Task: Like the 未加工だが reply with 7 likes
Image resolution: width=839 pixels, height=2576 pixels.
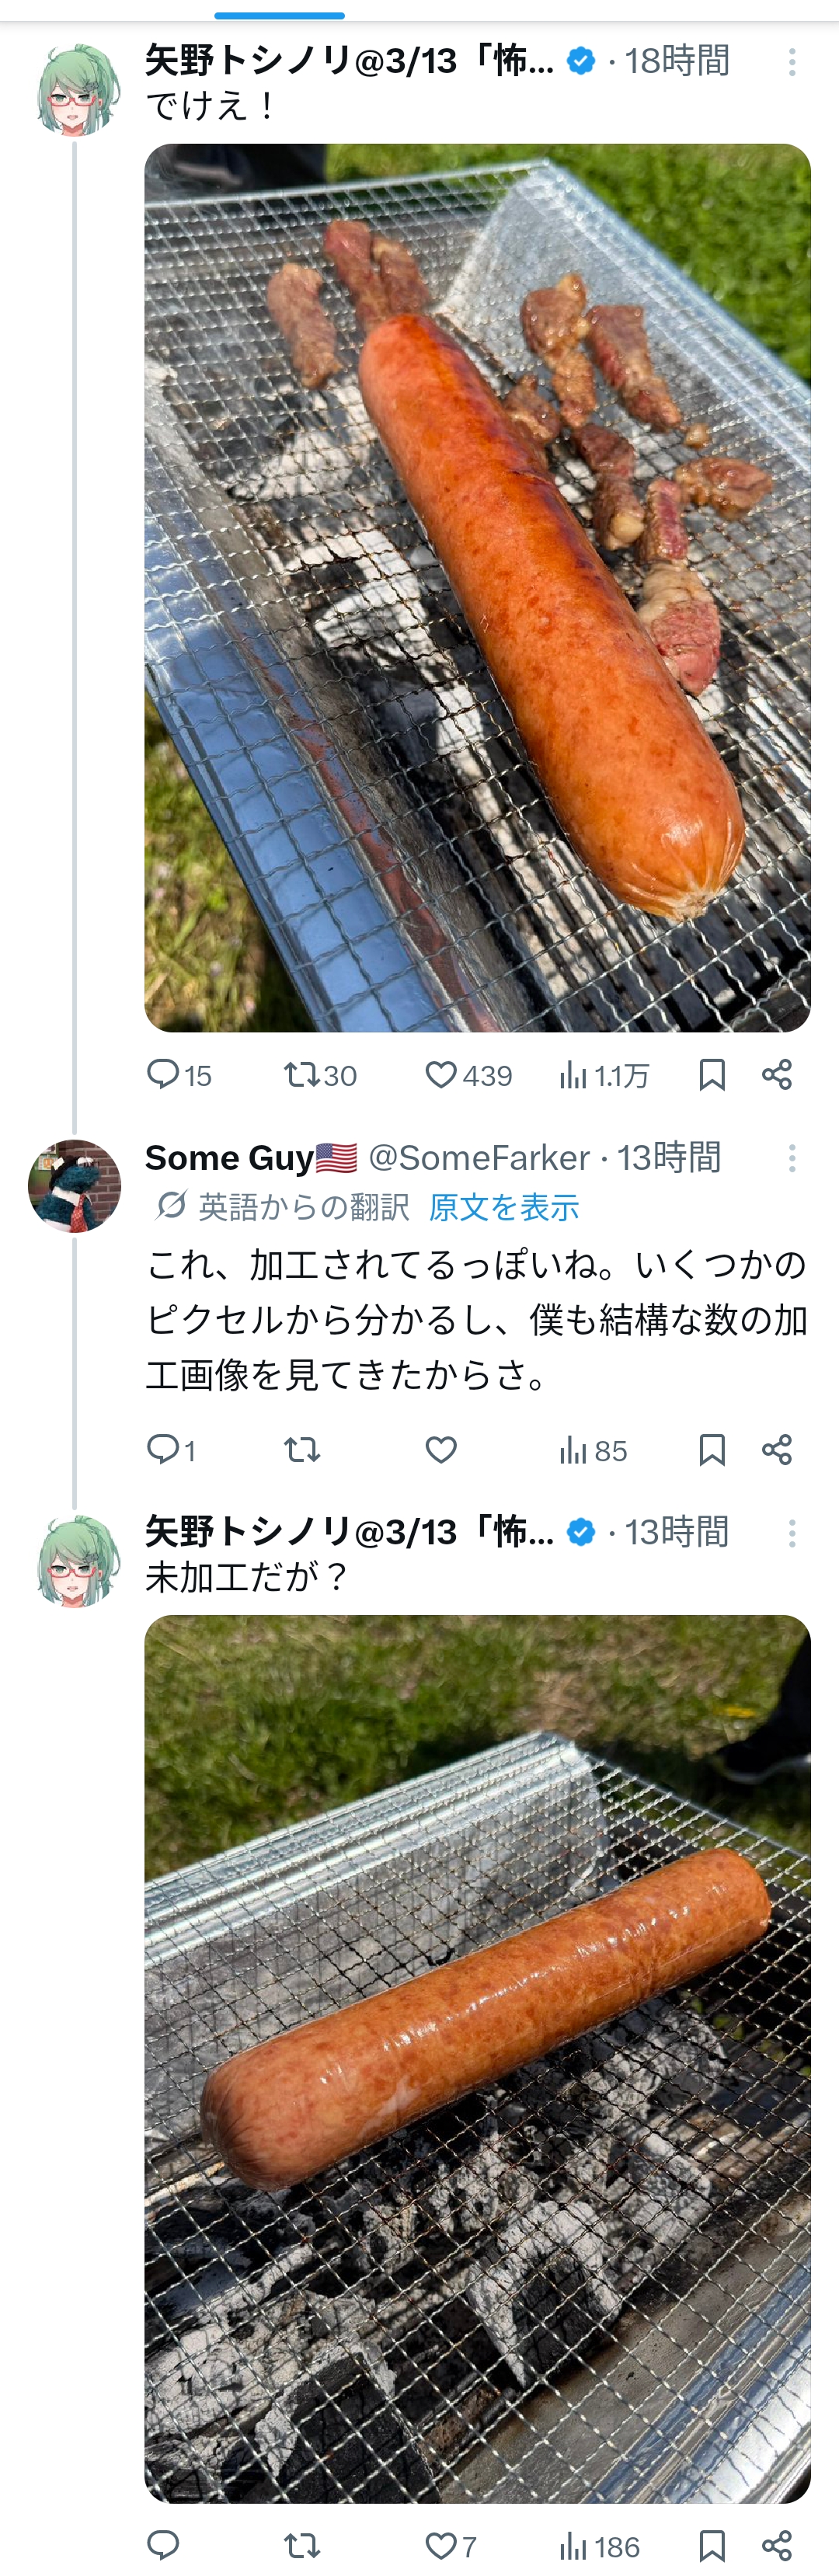Action: (x=441, y=2545)
